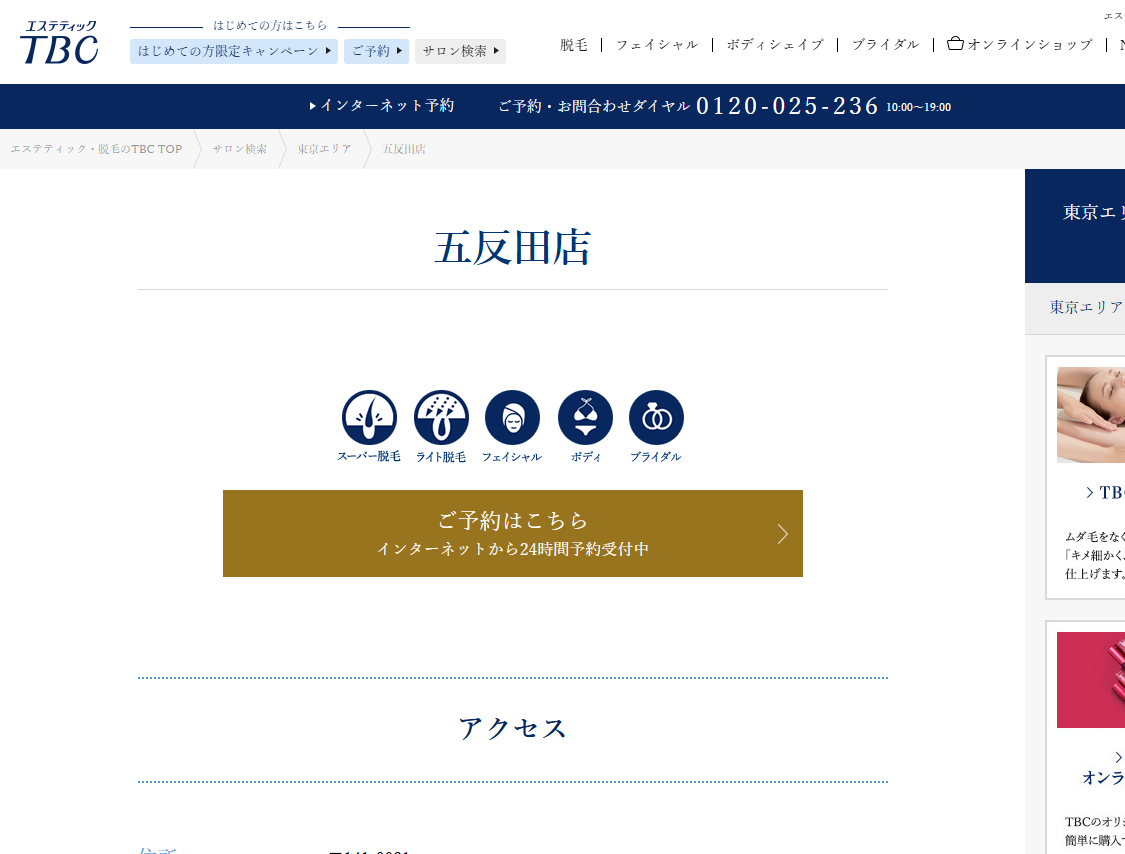Go to サロン検索 breadcrumb link

pos(240,149)
